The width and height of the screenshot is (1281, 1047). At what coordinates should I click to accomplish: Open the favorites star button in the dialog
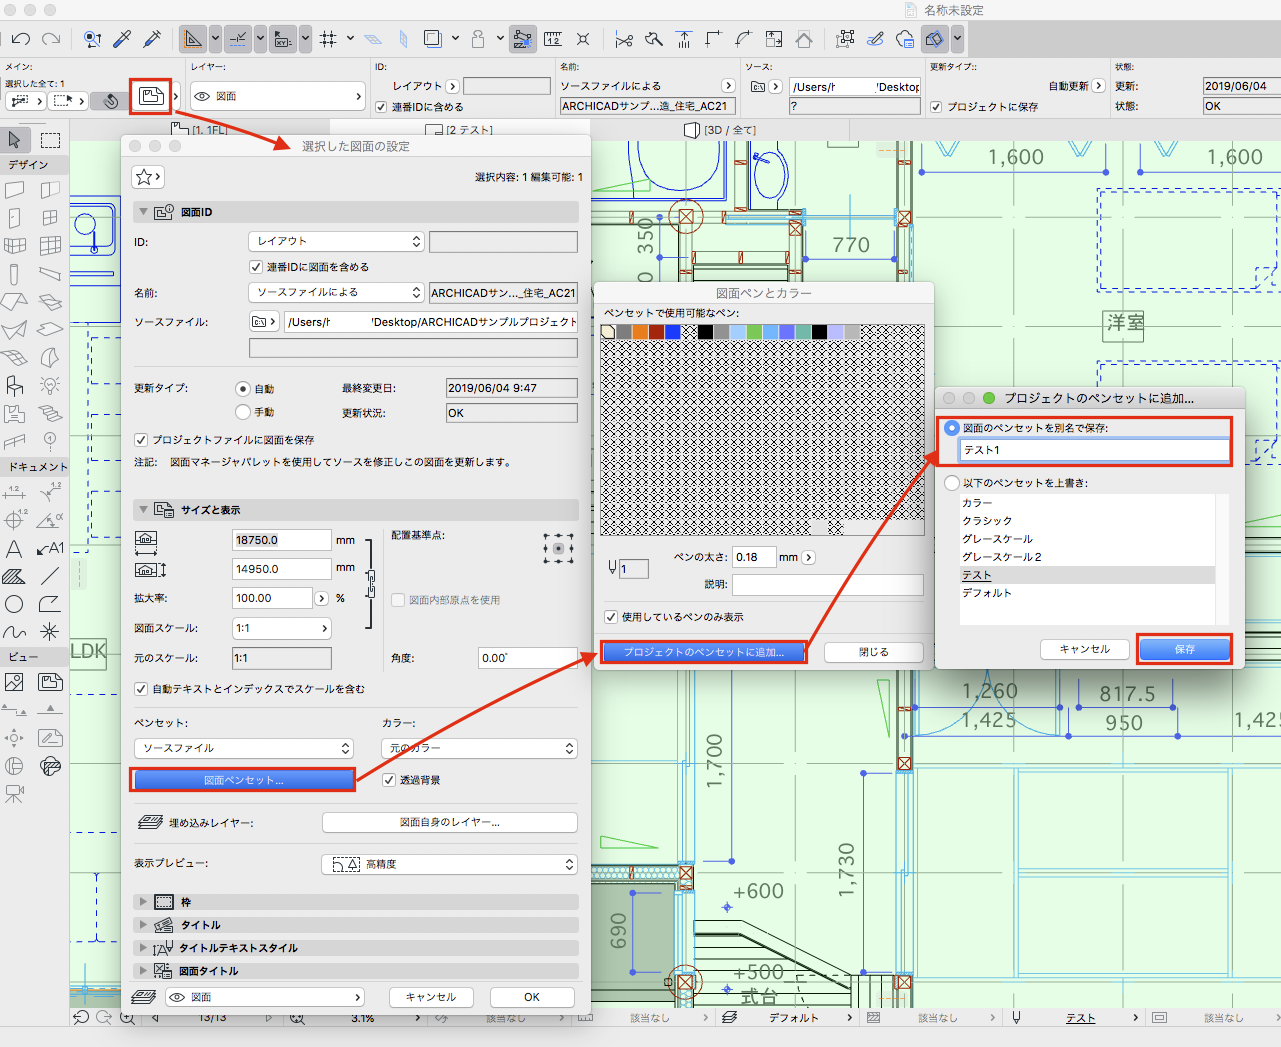click(147, 177)
